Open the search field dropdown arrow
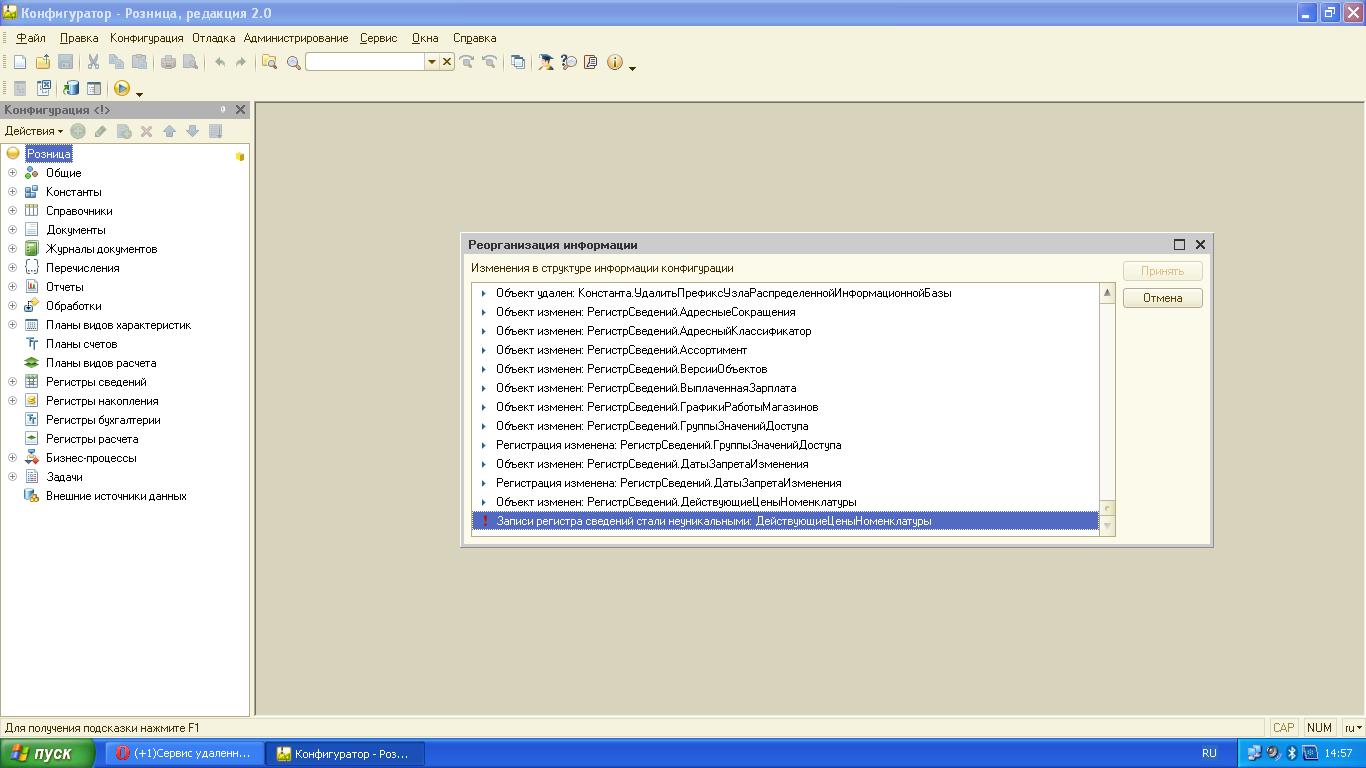1366x768 pixels. point(432,62)
